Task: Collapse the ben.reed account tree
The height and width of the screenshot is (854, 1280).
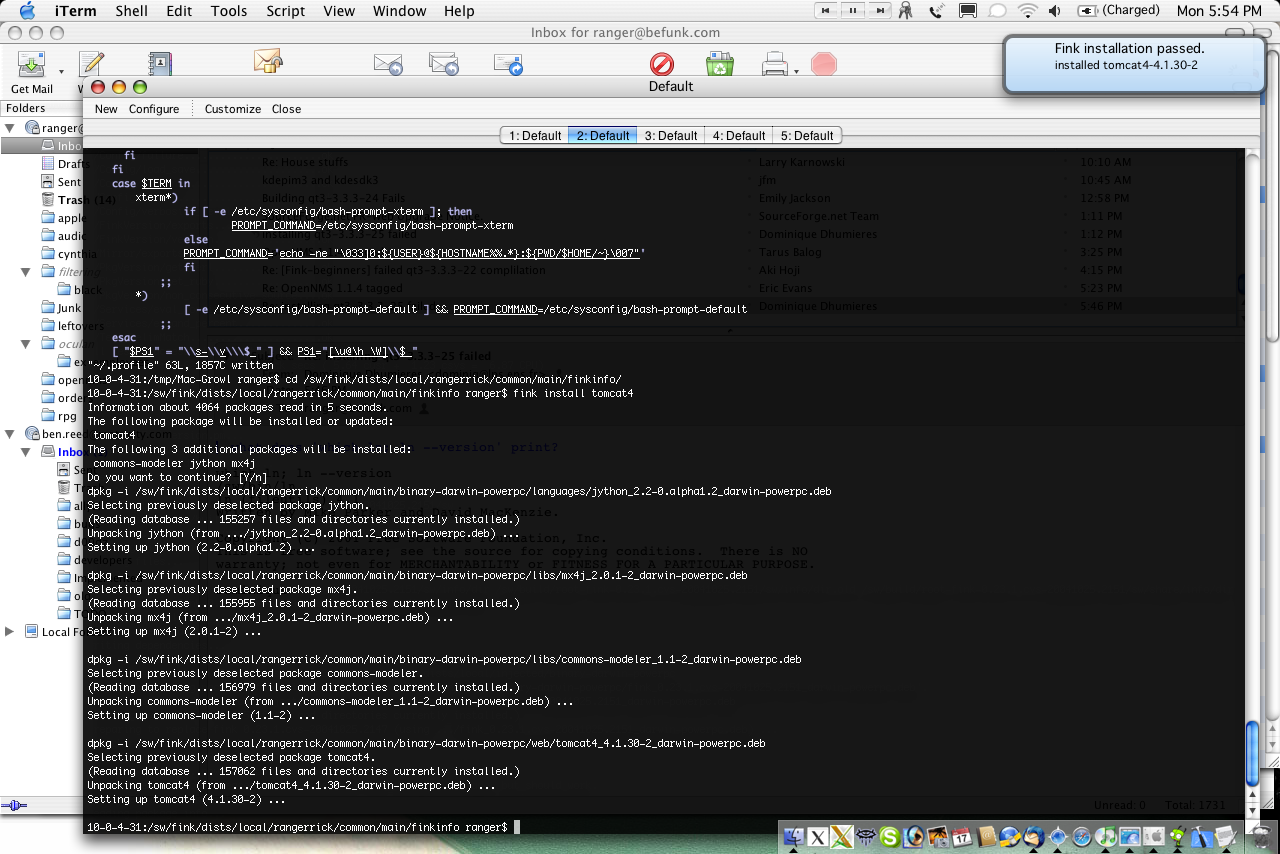Action: (10, 434)
